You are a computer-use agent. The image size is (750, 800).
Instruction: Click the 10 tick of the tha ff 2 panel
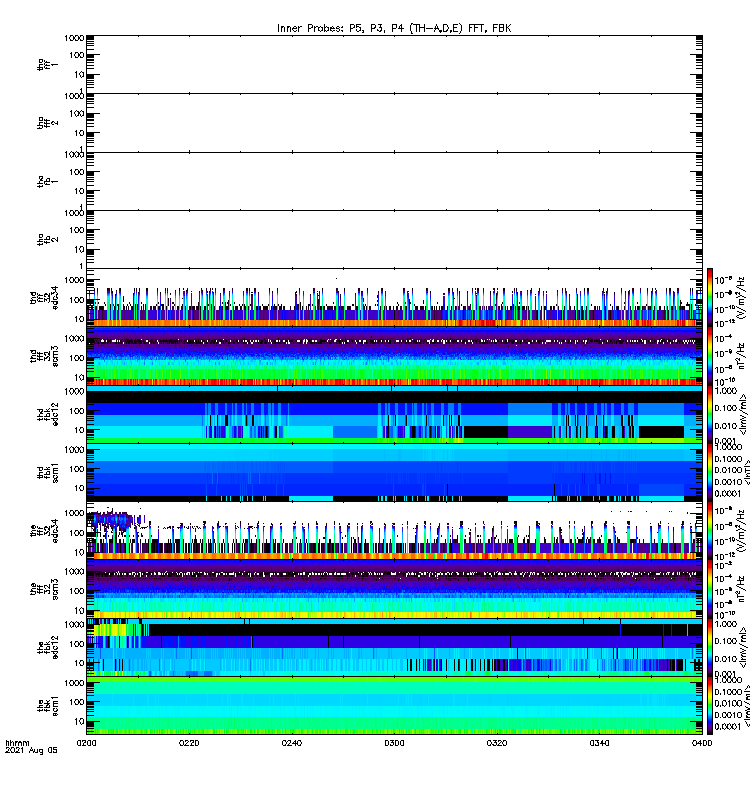79,133
